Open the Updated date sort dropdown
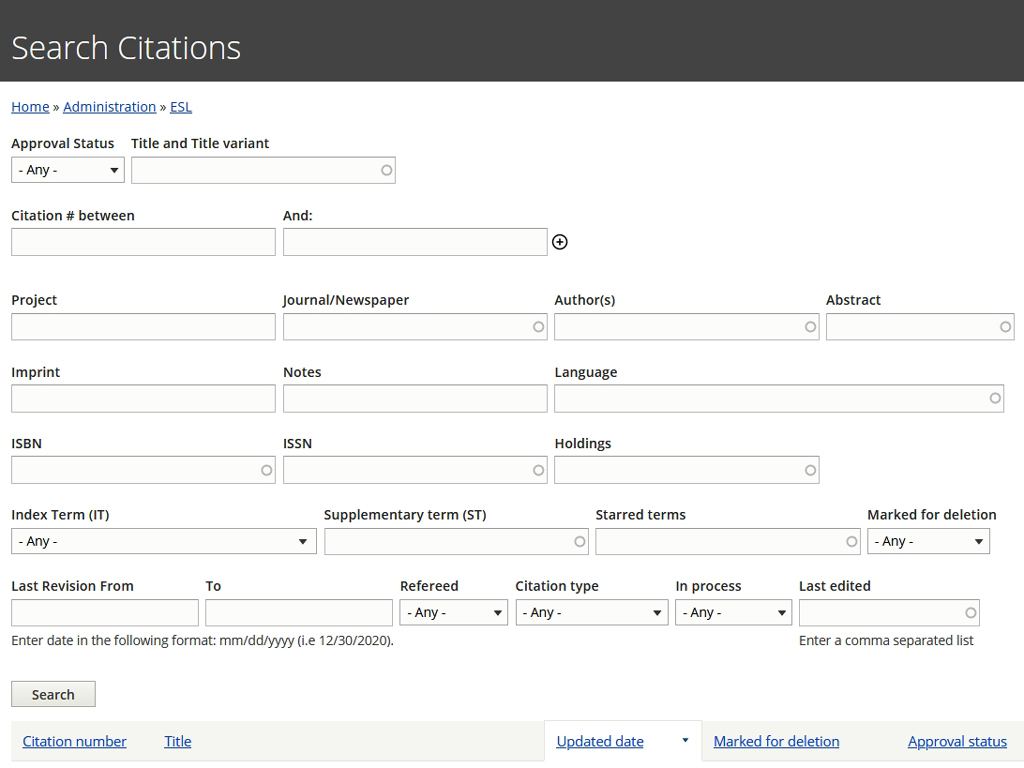 [x=683, y=741]
